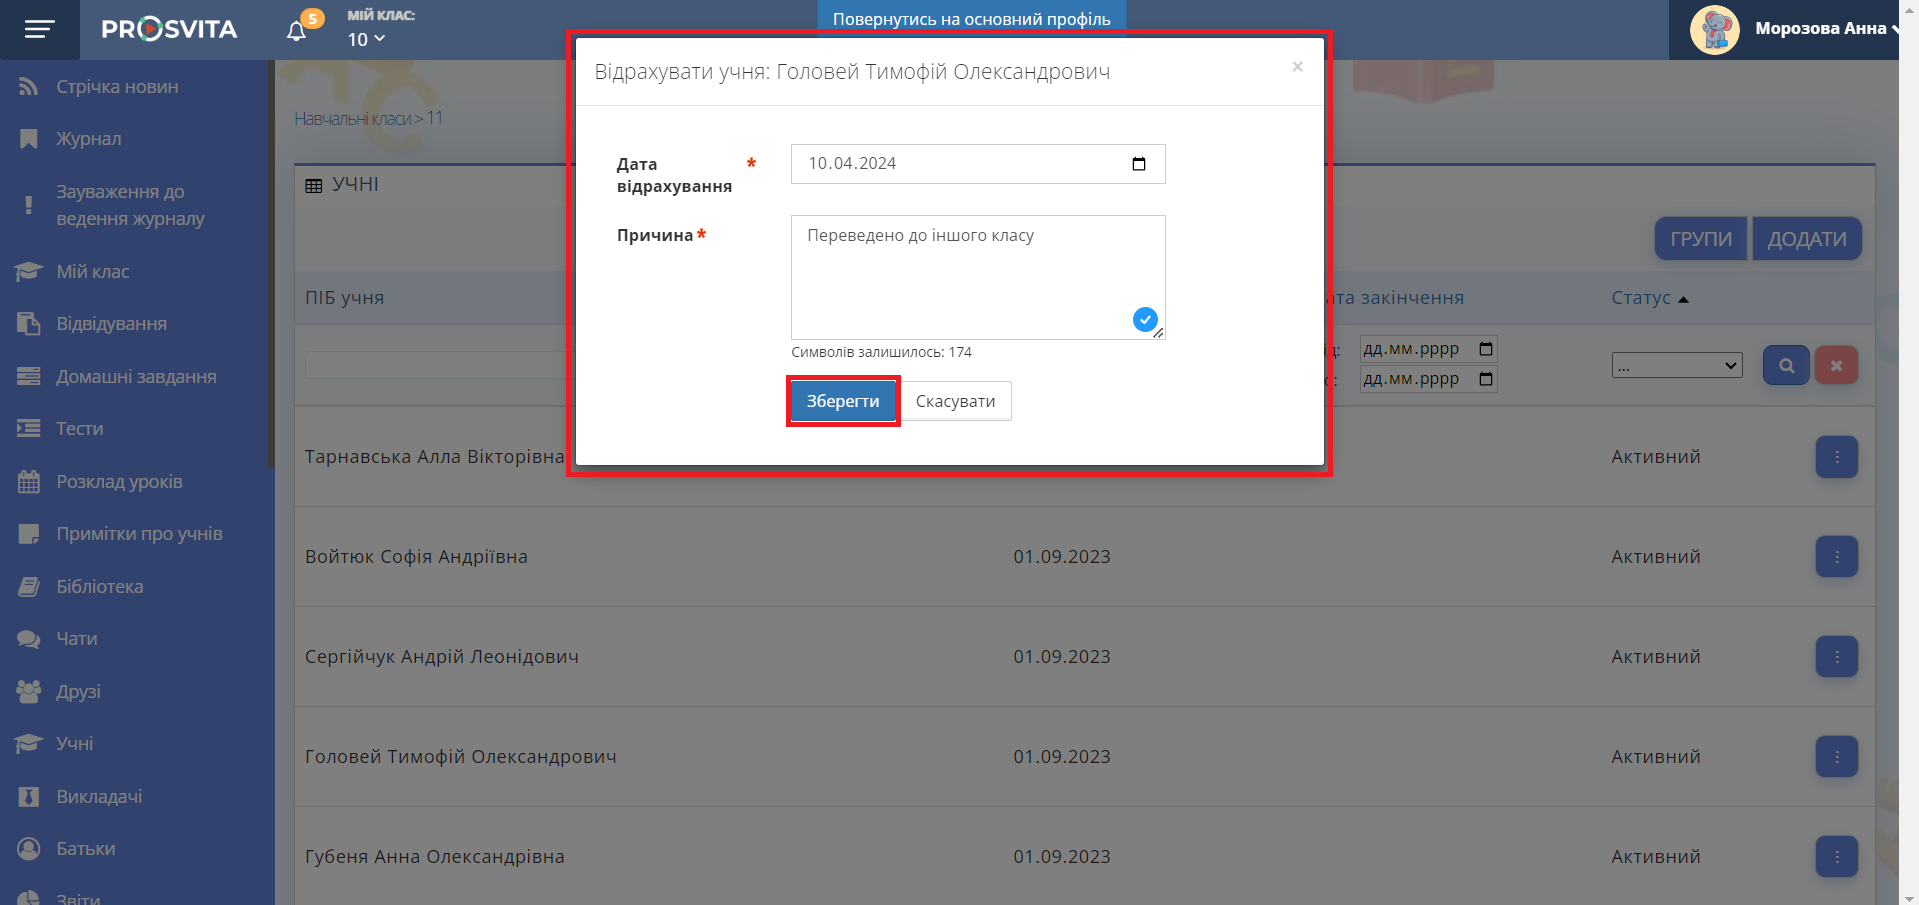Open Домашні завдання sidebar item
Screen dimensions: 1919x905
point(136,377)
